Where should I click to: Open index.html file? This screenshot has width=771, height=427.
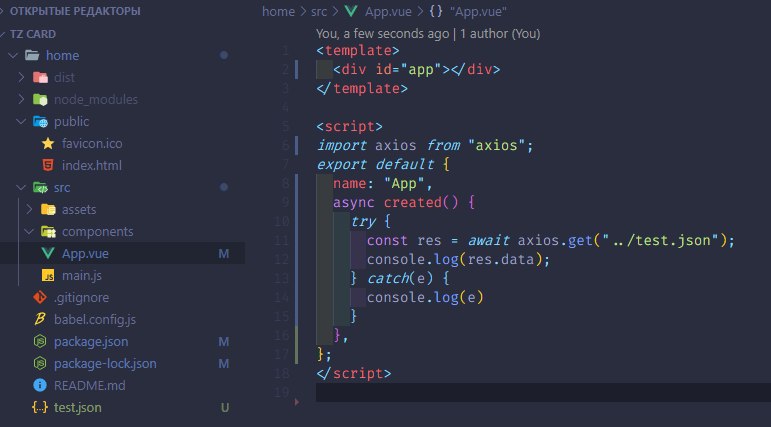pyautogui.click(x=91, y=165)
